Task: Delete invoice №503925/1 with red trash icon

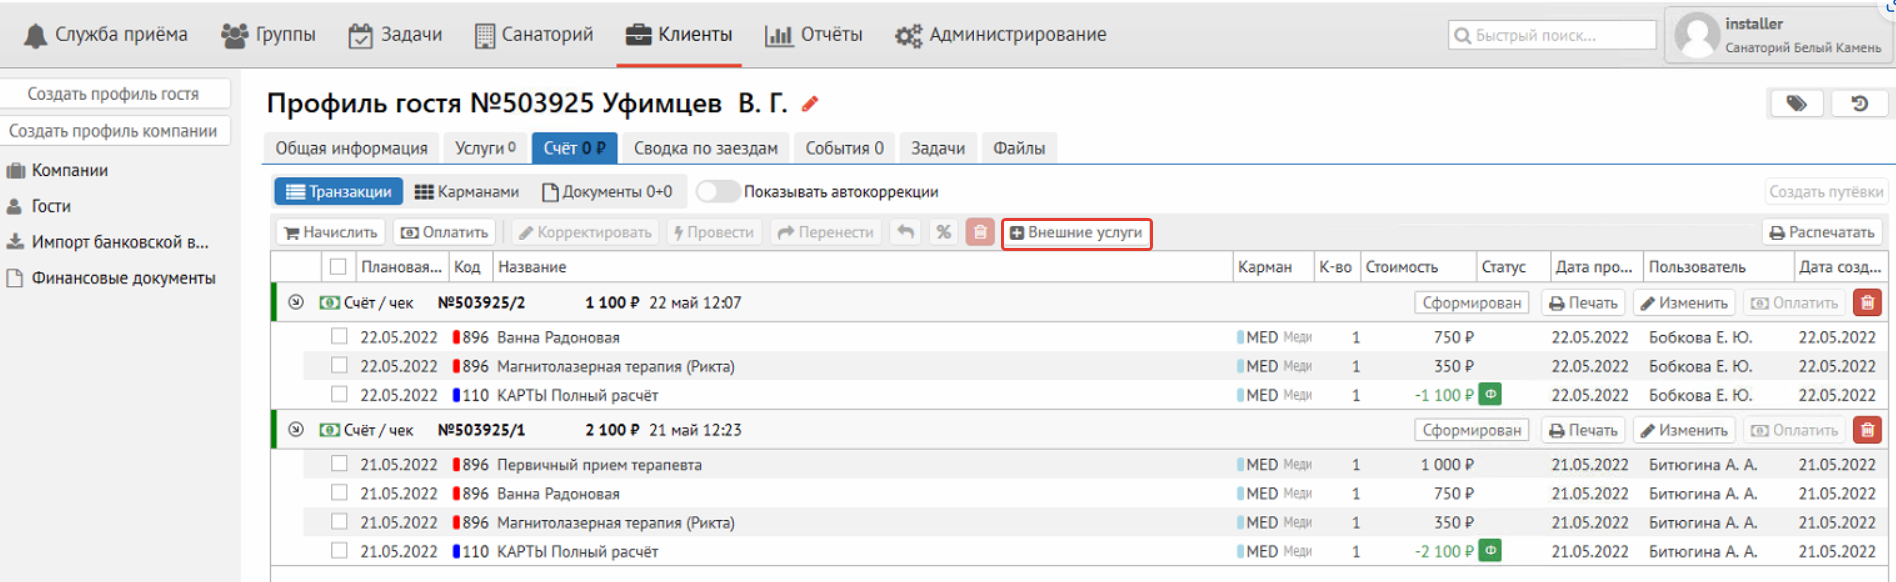Action: pos(1867,430)
